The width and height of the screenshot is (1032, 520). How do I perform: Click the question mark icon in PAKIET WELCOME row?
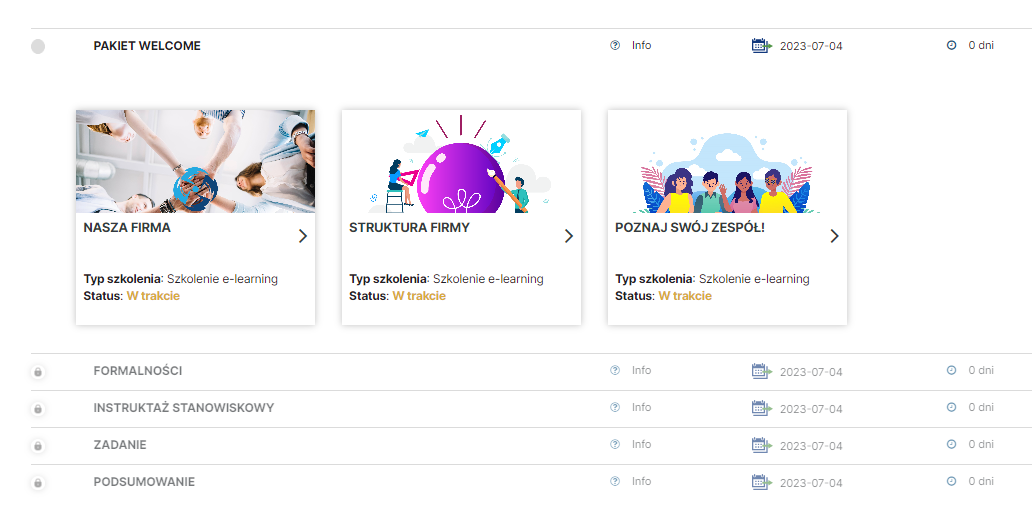click(615, 45)
